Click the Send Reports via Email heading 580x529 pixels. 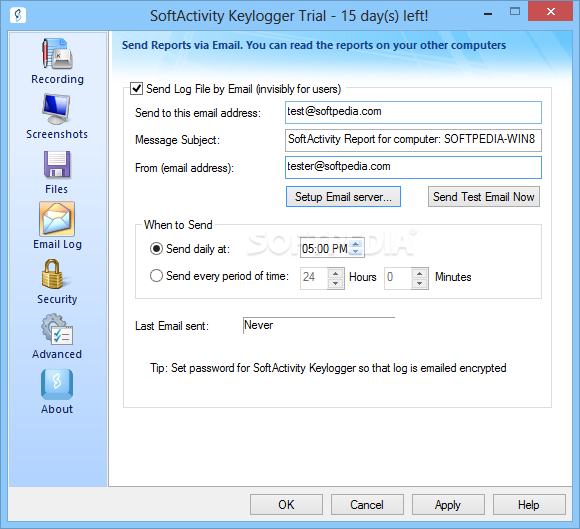point(314,45)
